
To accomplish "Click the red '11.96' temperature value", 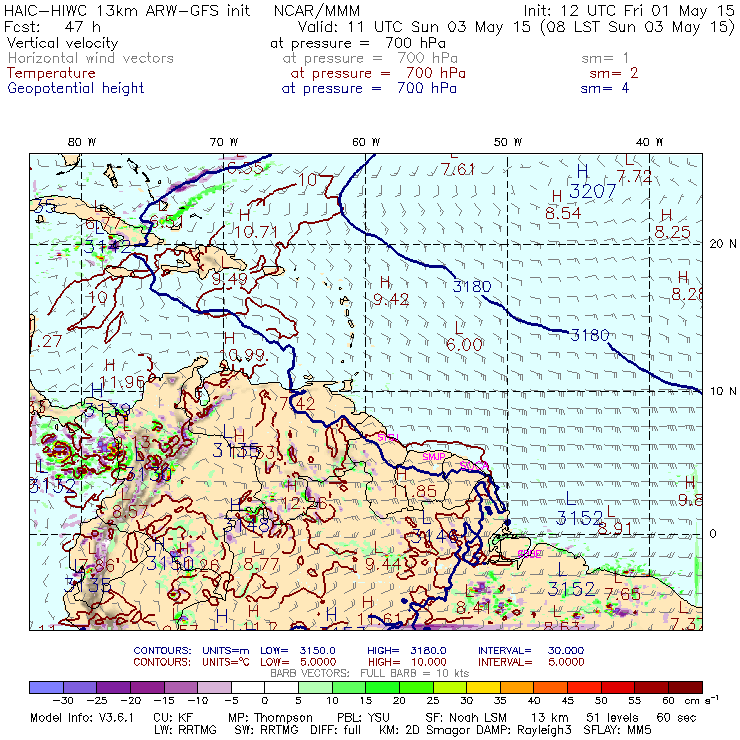I will tap(122, 382).
